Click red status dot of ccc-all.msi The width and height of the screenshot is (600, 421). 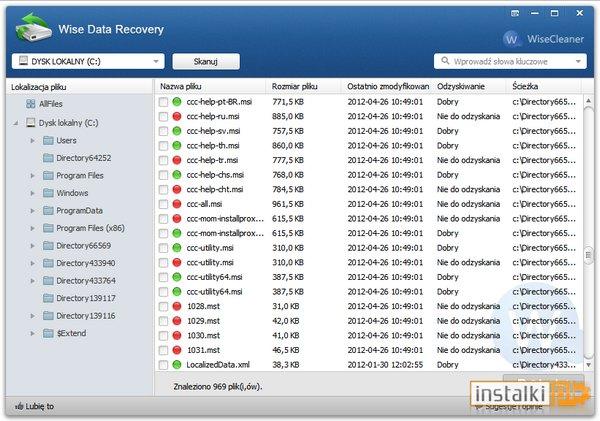click(176, 204)
